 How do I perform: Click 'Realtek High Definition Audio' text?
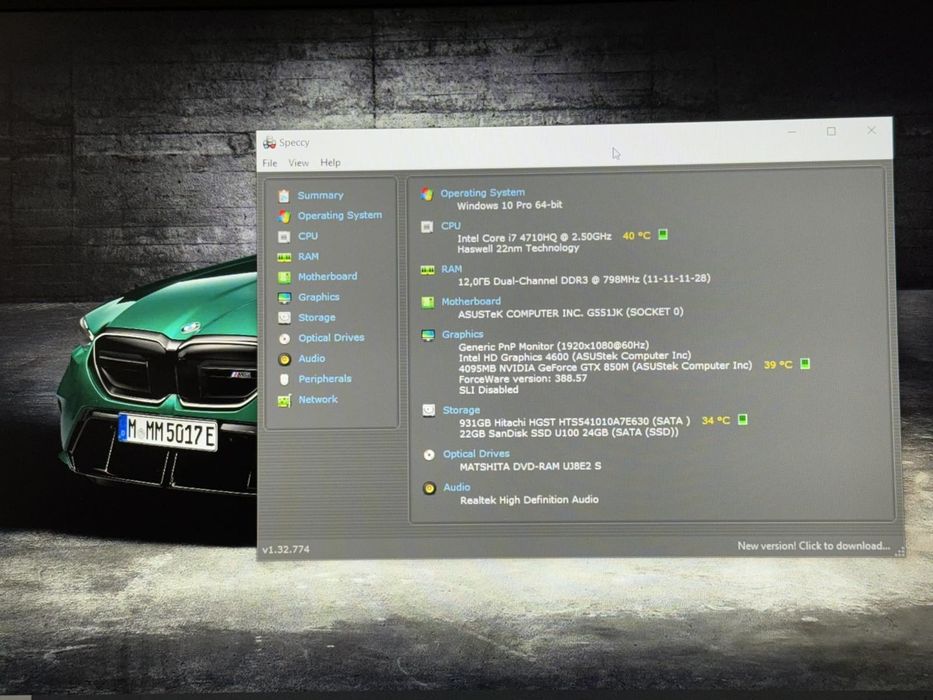coord(529,500)
